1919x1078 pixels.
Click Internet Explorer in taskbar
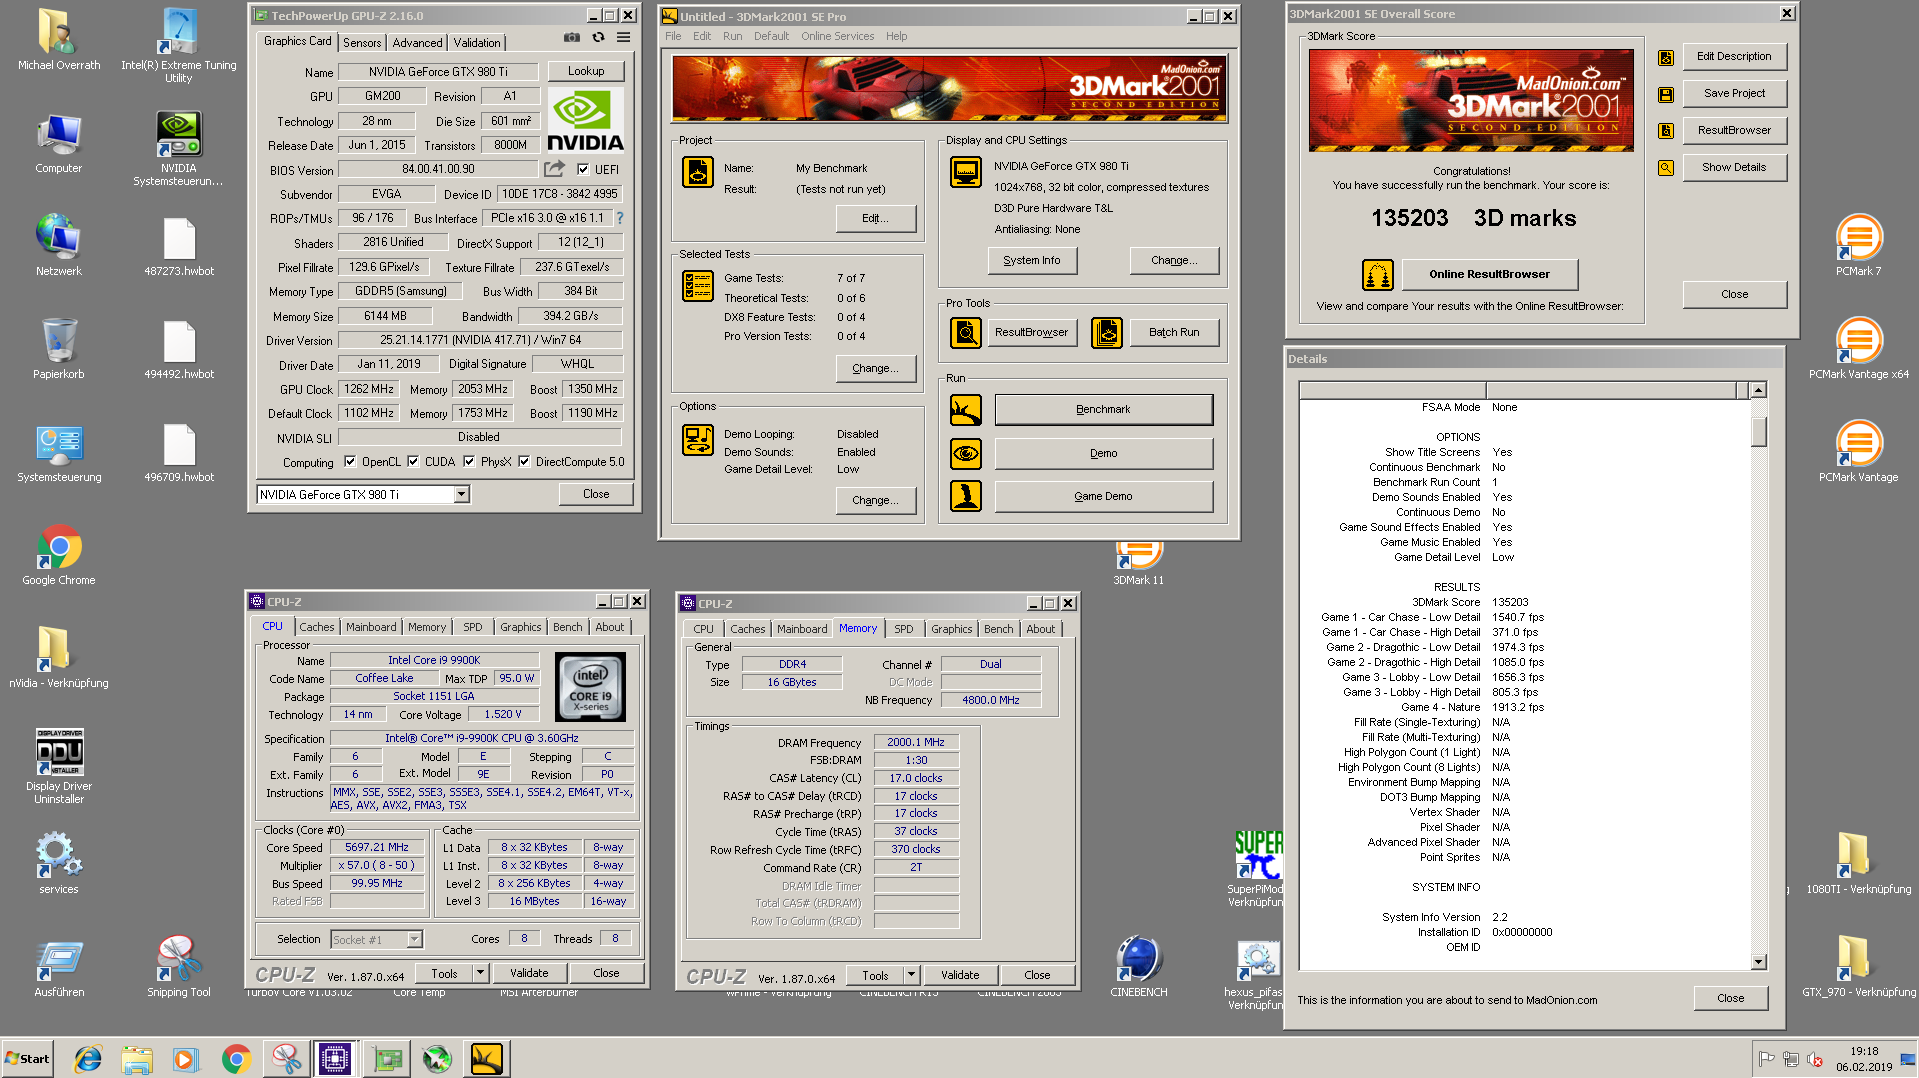click(x=88, y=1059)
